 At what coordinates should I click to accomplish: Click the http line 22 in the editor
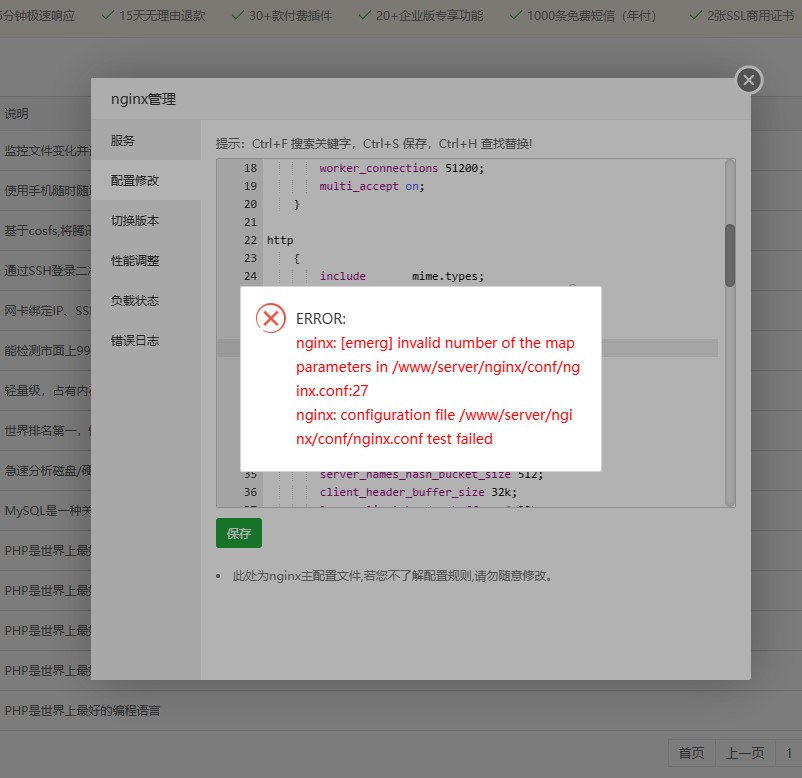tap(280, 240)
